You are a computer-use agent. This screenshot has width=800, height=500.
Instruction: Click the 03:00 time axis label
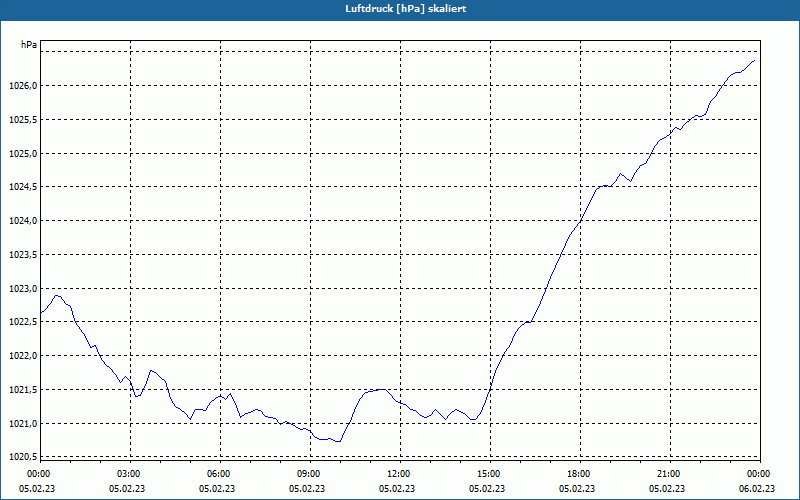pos(127,474)
